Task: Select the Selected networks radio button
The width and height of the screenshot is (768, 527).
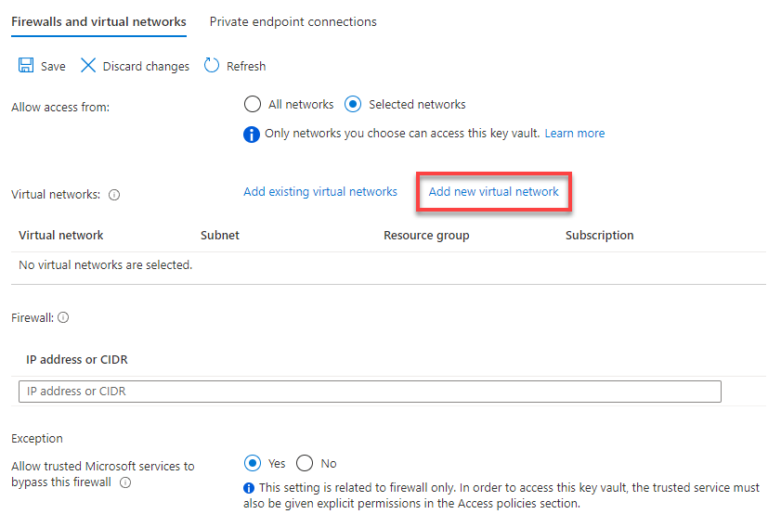Action: click(x=353, y=104)
